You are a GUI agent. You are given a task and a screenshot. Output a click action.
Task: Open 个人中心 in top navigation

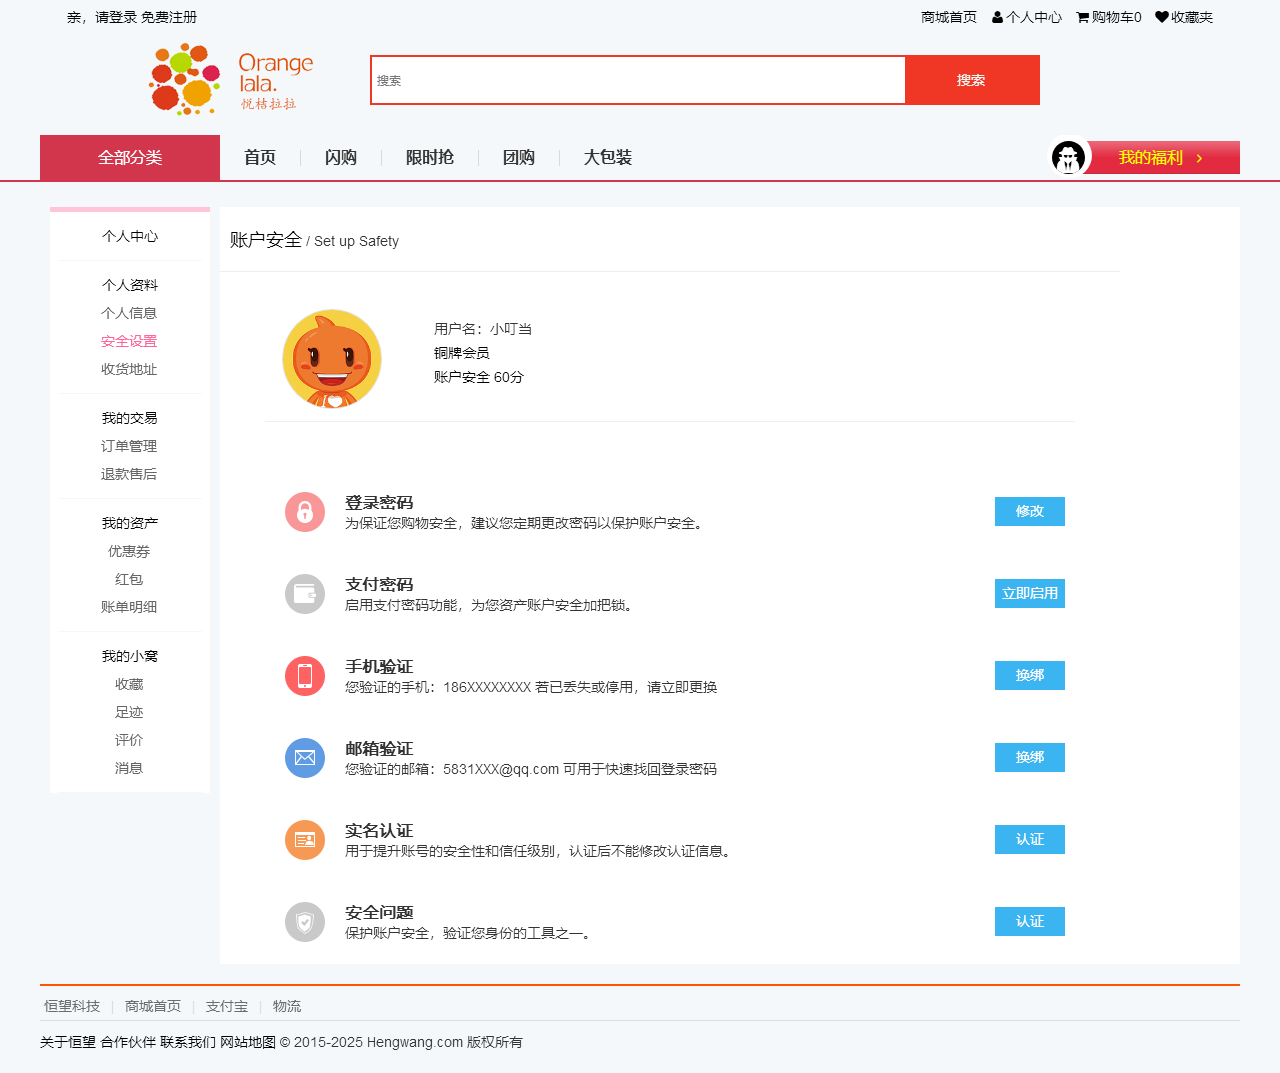(1027, 17)
